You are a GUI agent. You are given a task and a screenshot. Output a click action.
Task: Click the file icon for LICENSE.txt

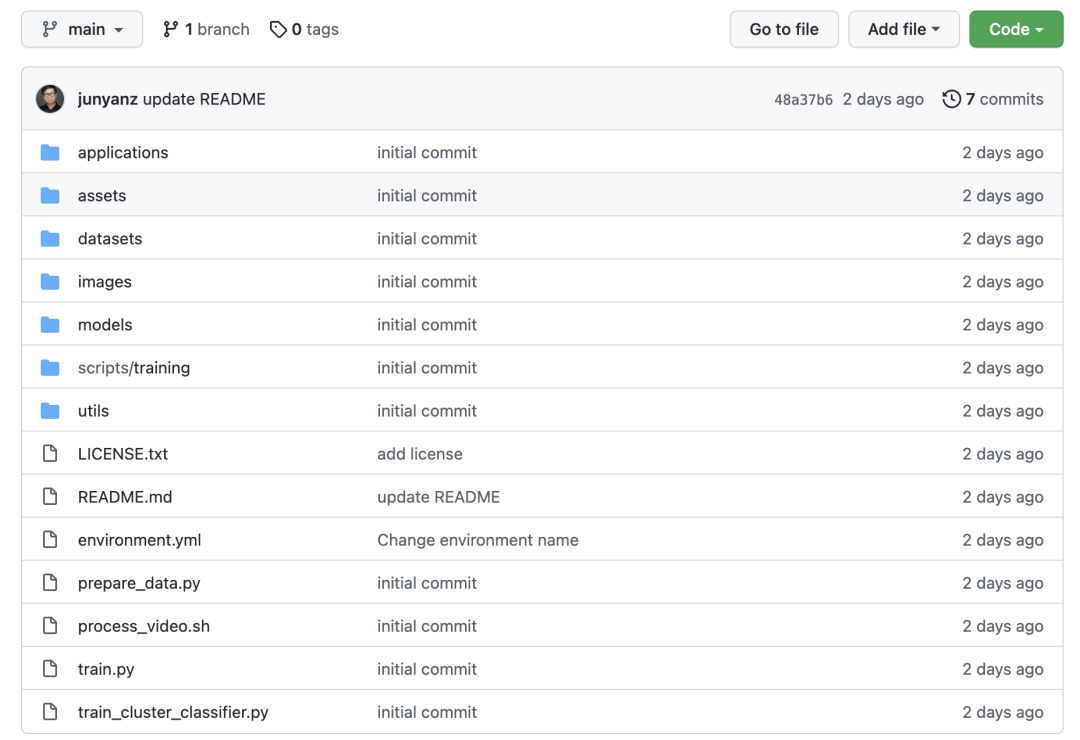click(50, 453)
